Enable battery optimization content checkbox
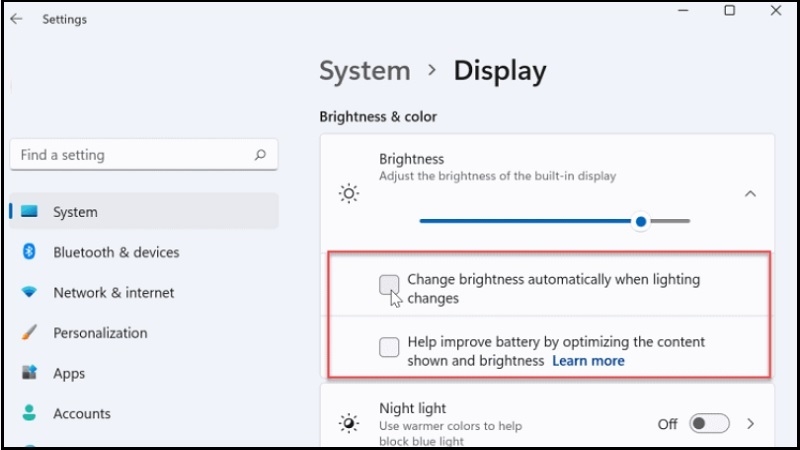 389,347
